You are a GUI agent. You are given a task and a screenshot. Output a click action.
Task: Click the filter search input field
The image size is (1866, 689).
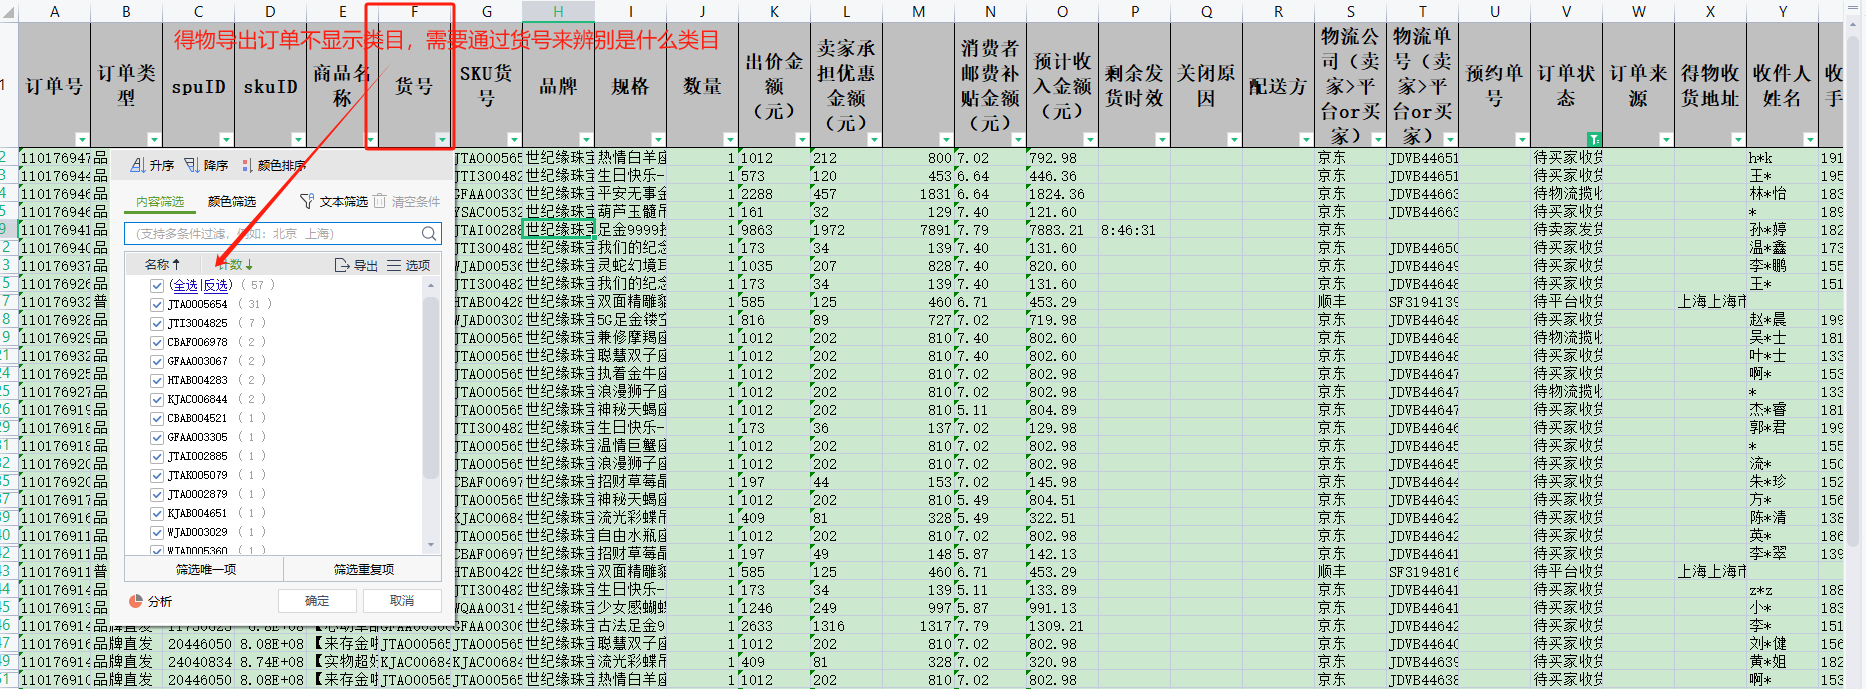click(x=270, y=233)
